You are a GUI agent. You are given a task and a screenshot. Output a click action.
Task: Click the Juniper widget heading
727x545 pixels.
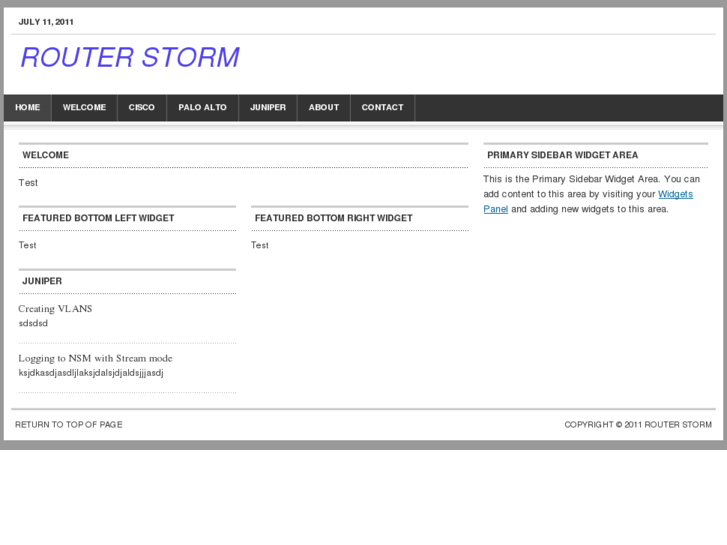pos(42,282)
